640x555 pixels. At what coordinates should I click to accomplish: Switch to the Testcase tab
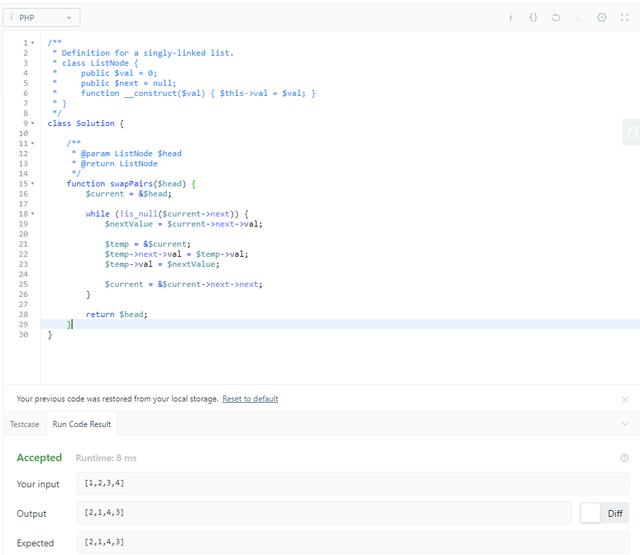click(24, 424)
